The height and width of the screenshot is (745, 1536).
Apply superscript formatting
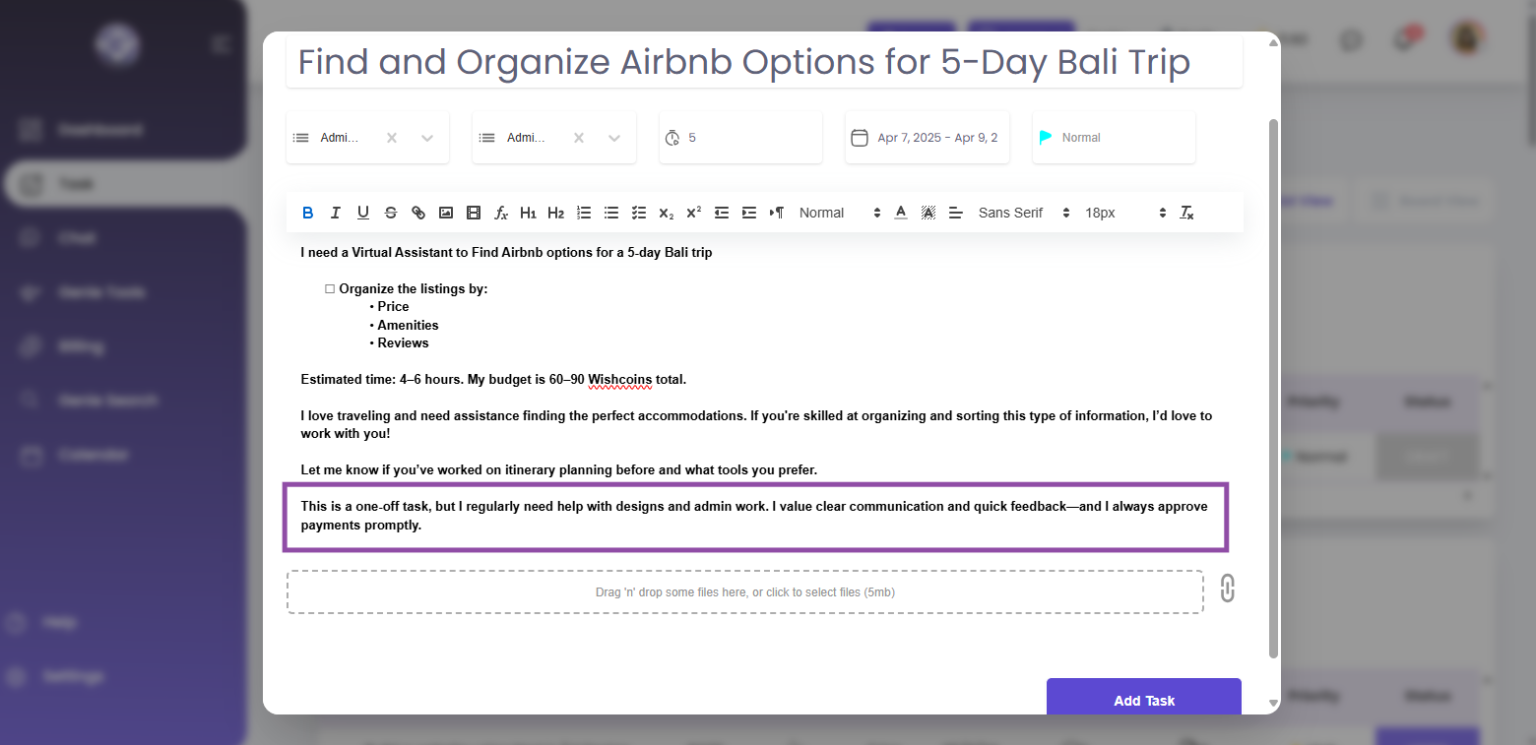pos(694,213)
